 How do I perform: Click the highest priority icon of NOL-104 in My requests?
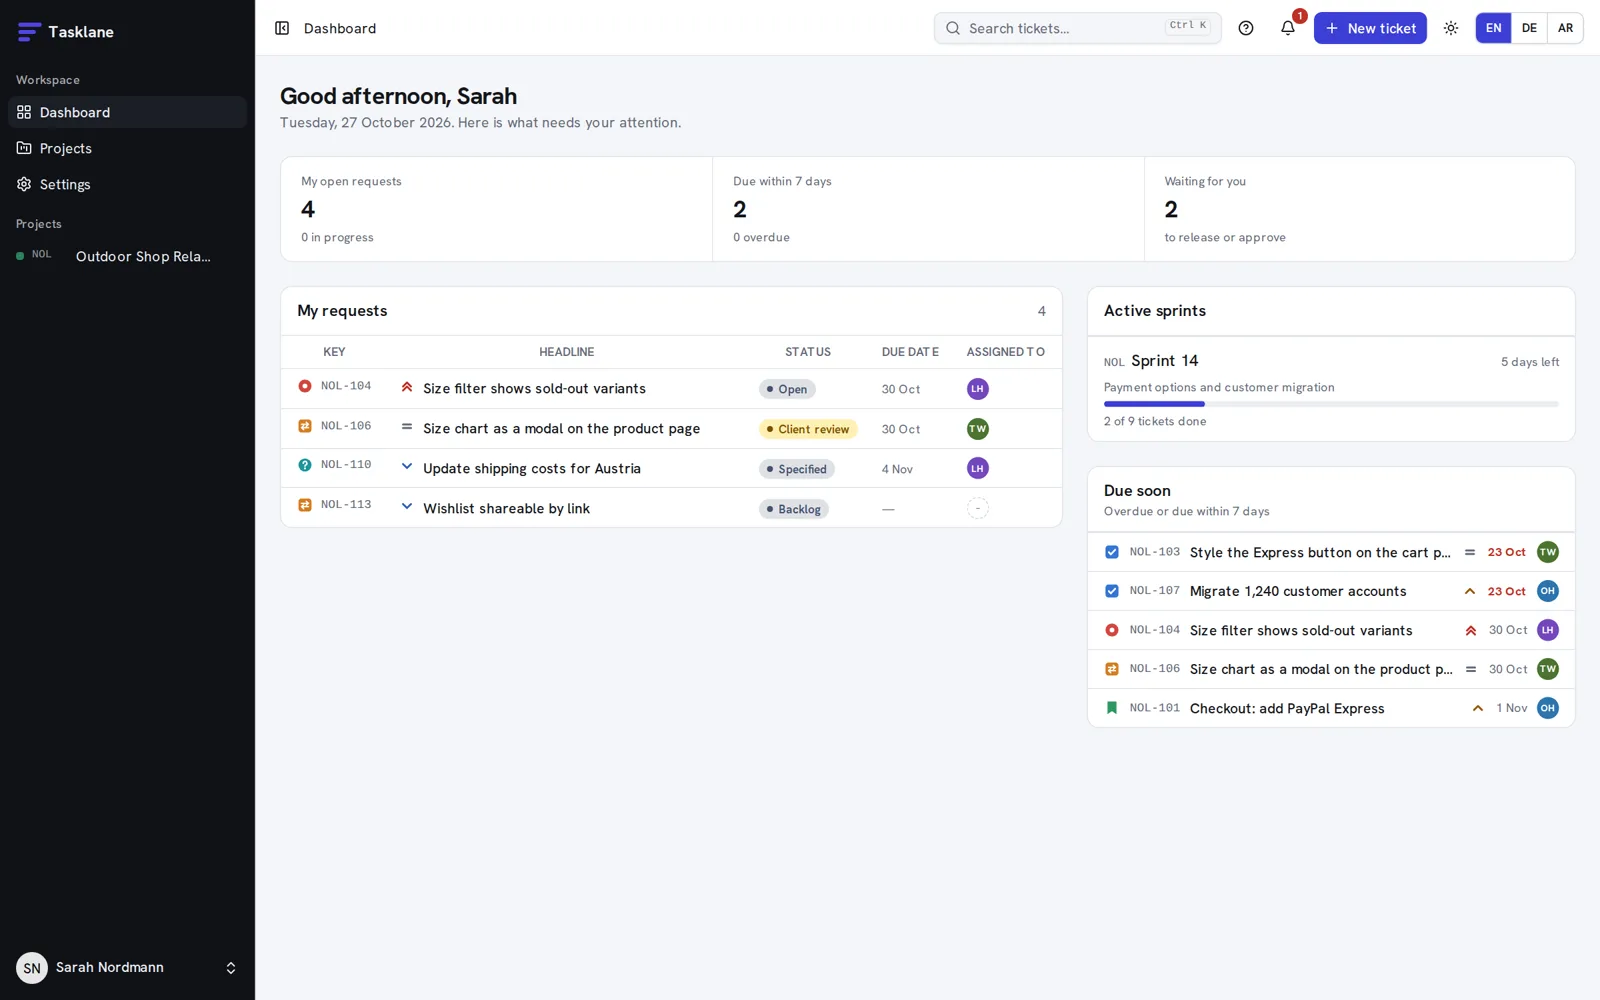[407, 387]
